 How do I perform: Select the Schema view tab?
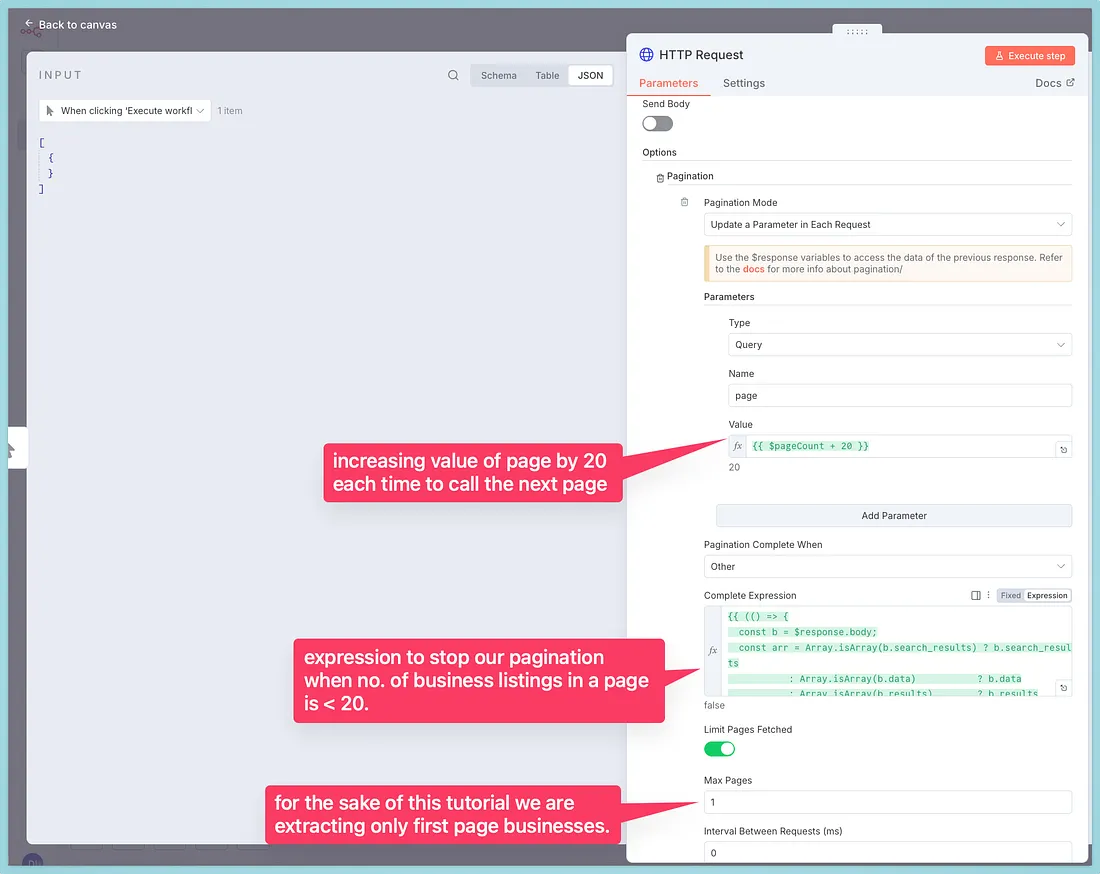498,75
